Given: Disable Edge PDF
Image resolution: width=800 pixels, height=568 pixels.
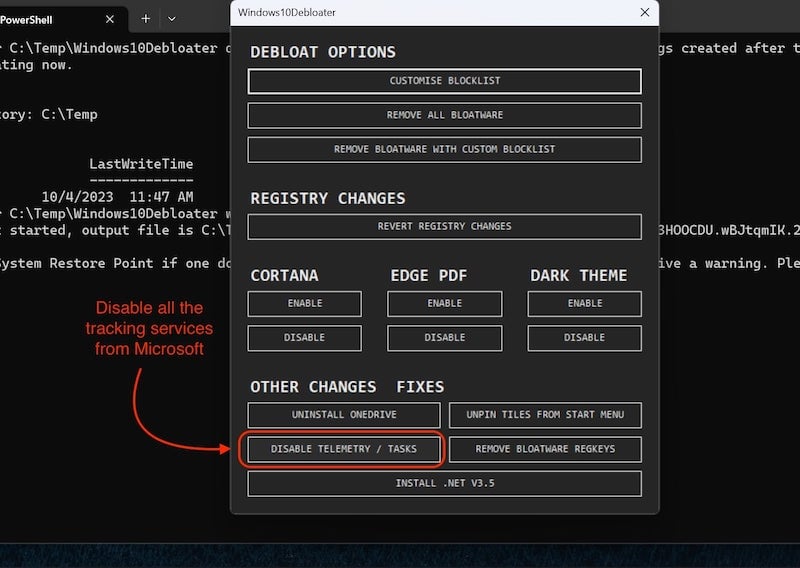Looking at the screenshot, I should coord(444,338).
